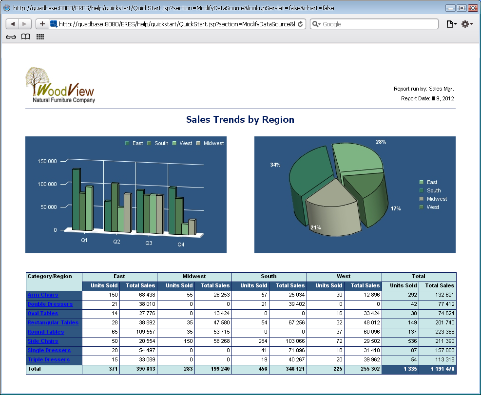The width and height of the screenshot is (481, 395).
Task: Open the Side Chairs category link
Action: pyautogui.click(x=43, y=341)
